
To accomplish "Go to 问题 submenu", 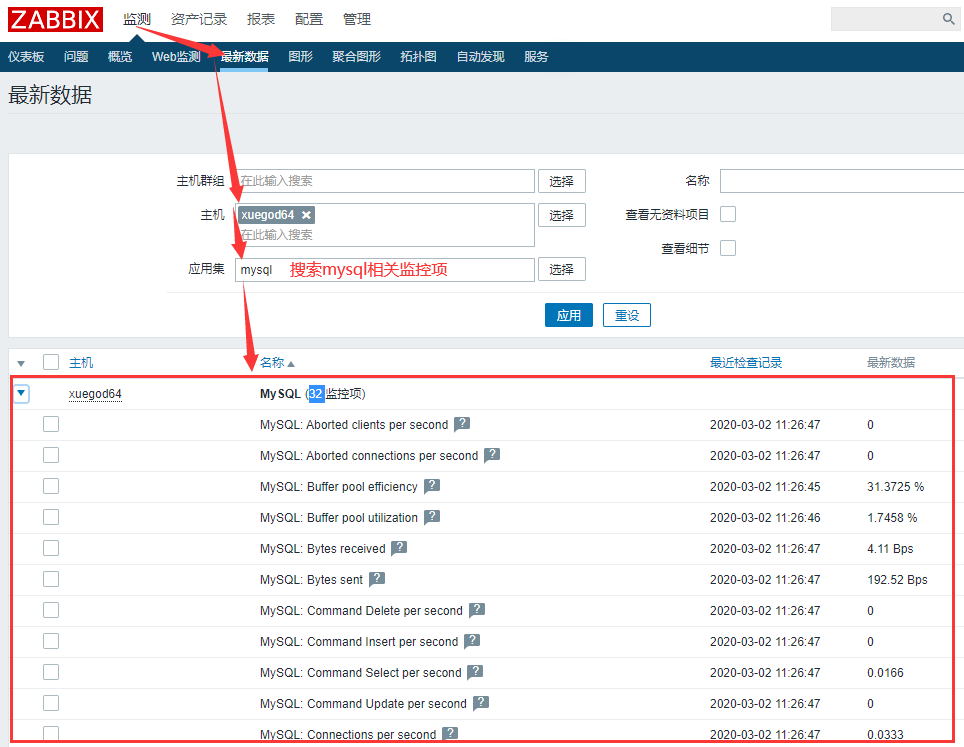I will [76, 57].
